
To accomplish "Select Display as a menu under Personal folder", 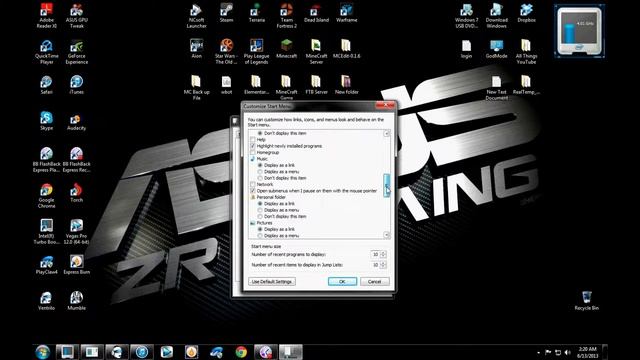I will point(260,210).
